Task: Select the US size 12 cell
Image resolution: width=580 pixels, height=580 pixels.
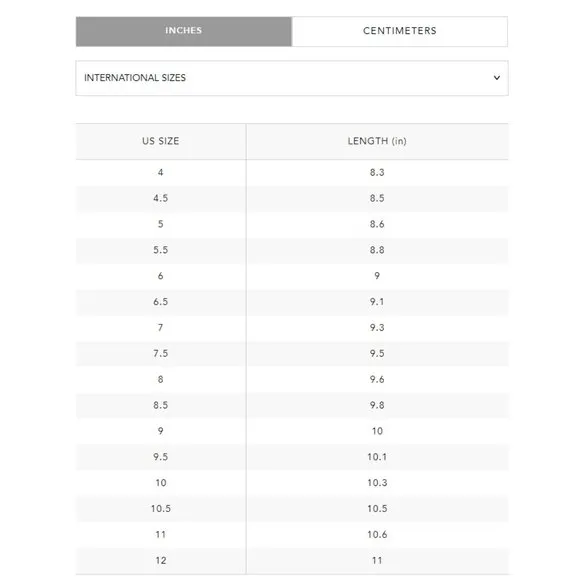Action: click(x=161, y=561)
